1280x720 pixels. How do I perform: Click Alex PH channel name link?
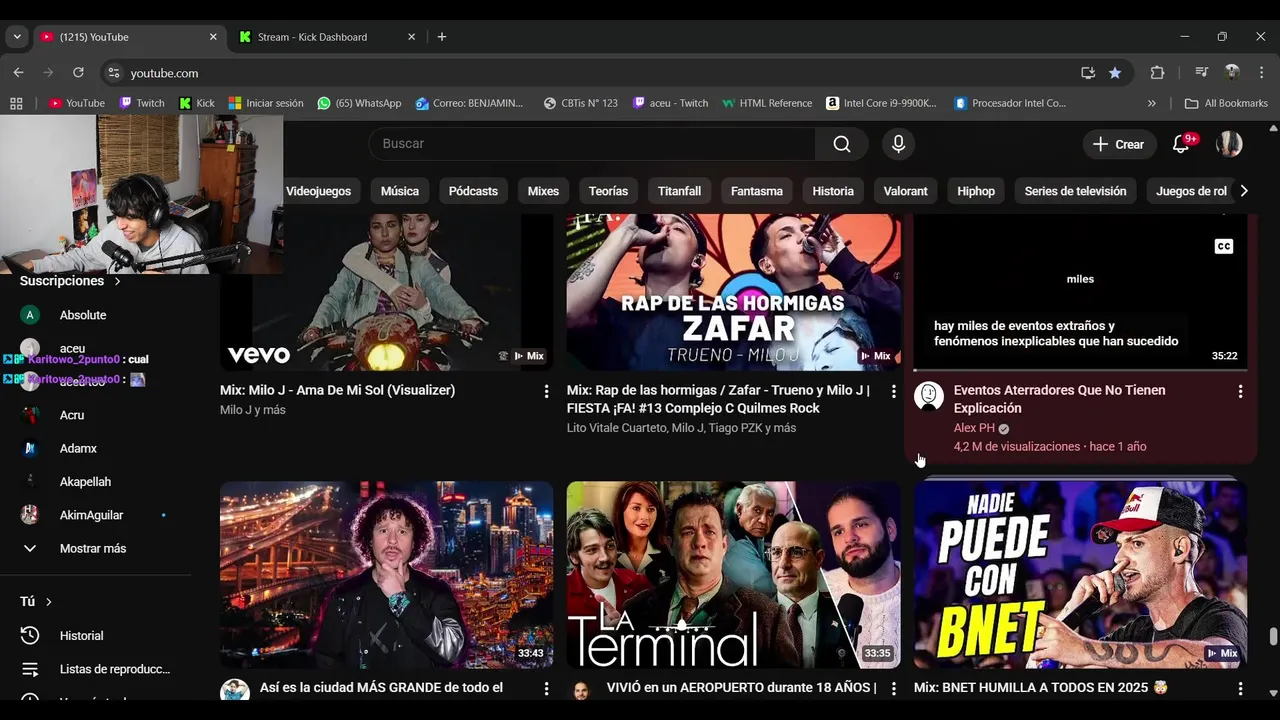[974, 428]
